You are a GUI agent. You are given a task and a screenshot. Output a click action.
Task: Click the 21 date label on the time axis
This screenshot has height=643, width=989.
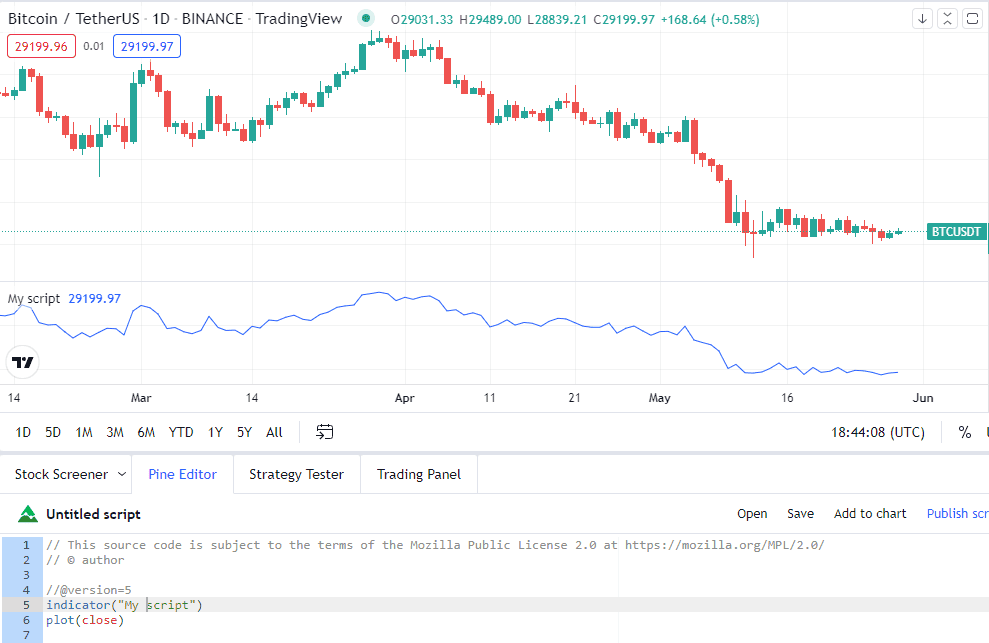tap(574, 398)
